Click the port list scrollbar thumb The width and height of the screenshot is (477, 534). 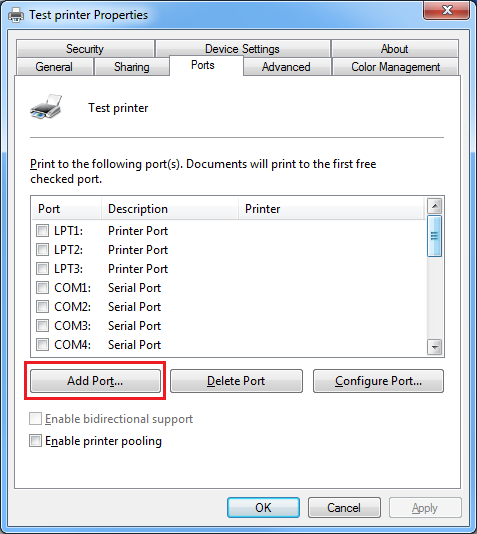[434, 236]
